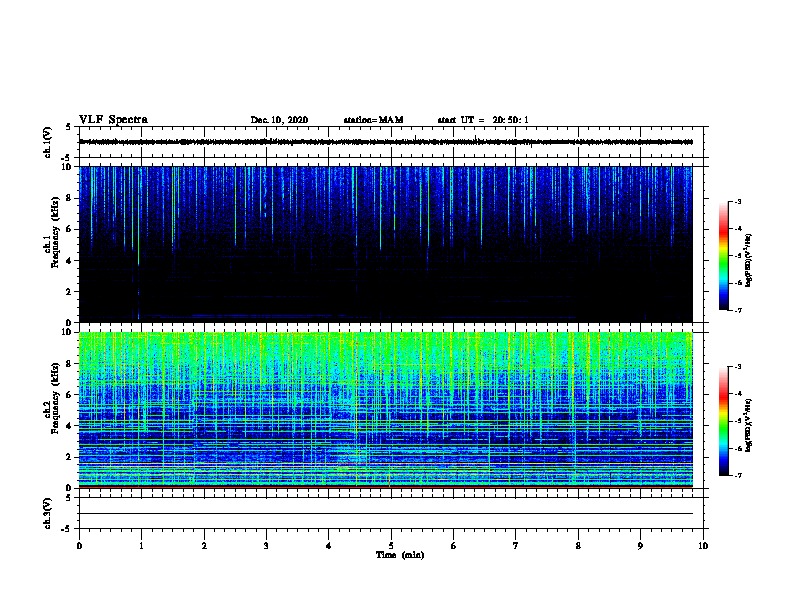
Task: Click the upper colorbar log(PSD) unit label
Action: [748, 261]
